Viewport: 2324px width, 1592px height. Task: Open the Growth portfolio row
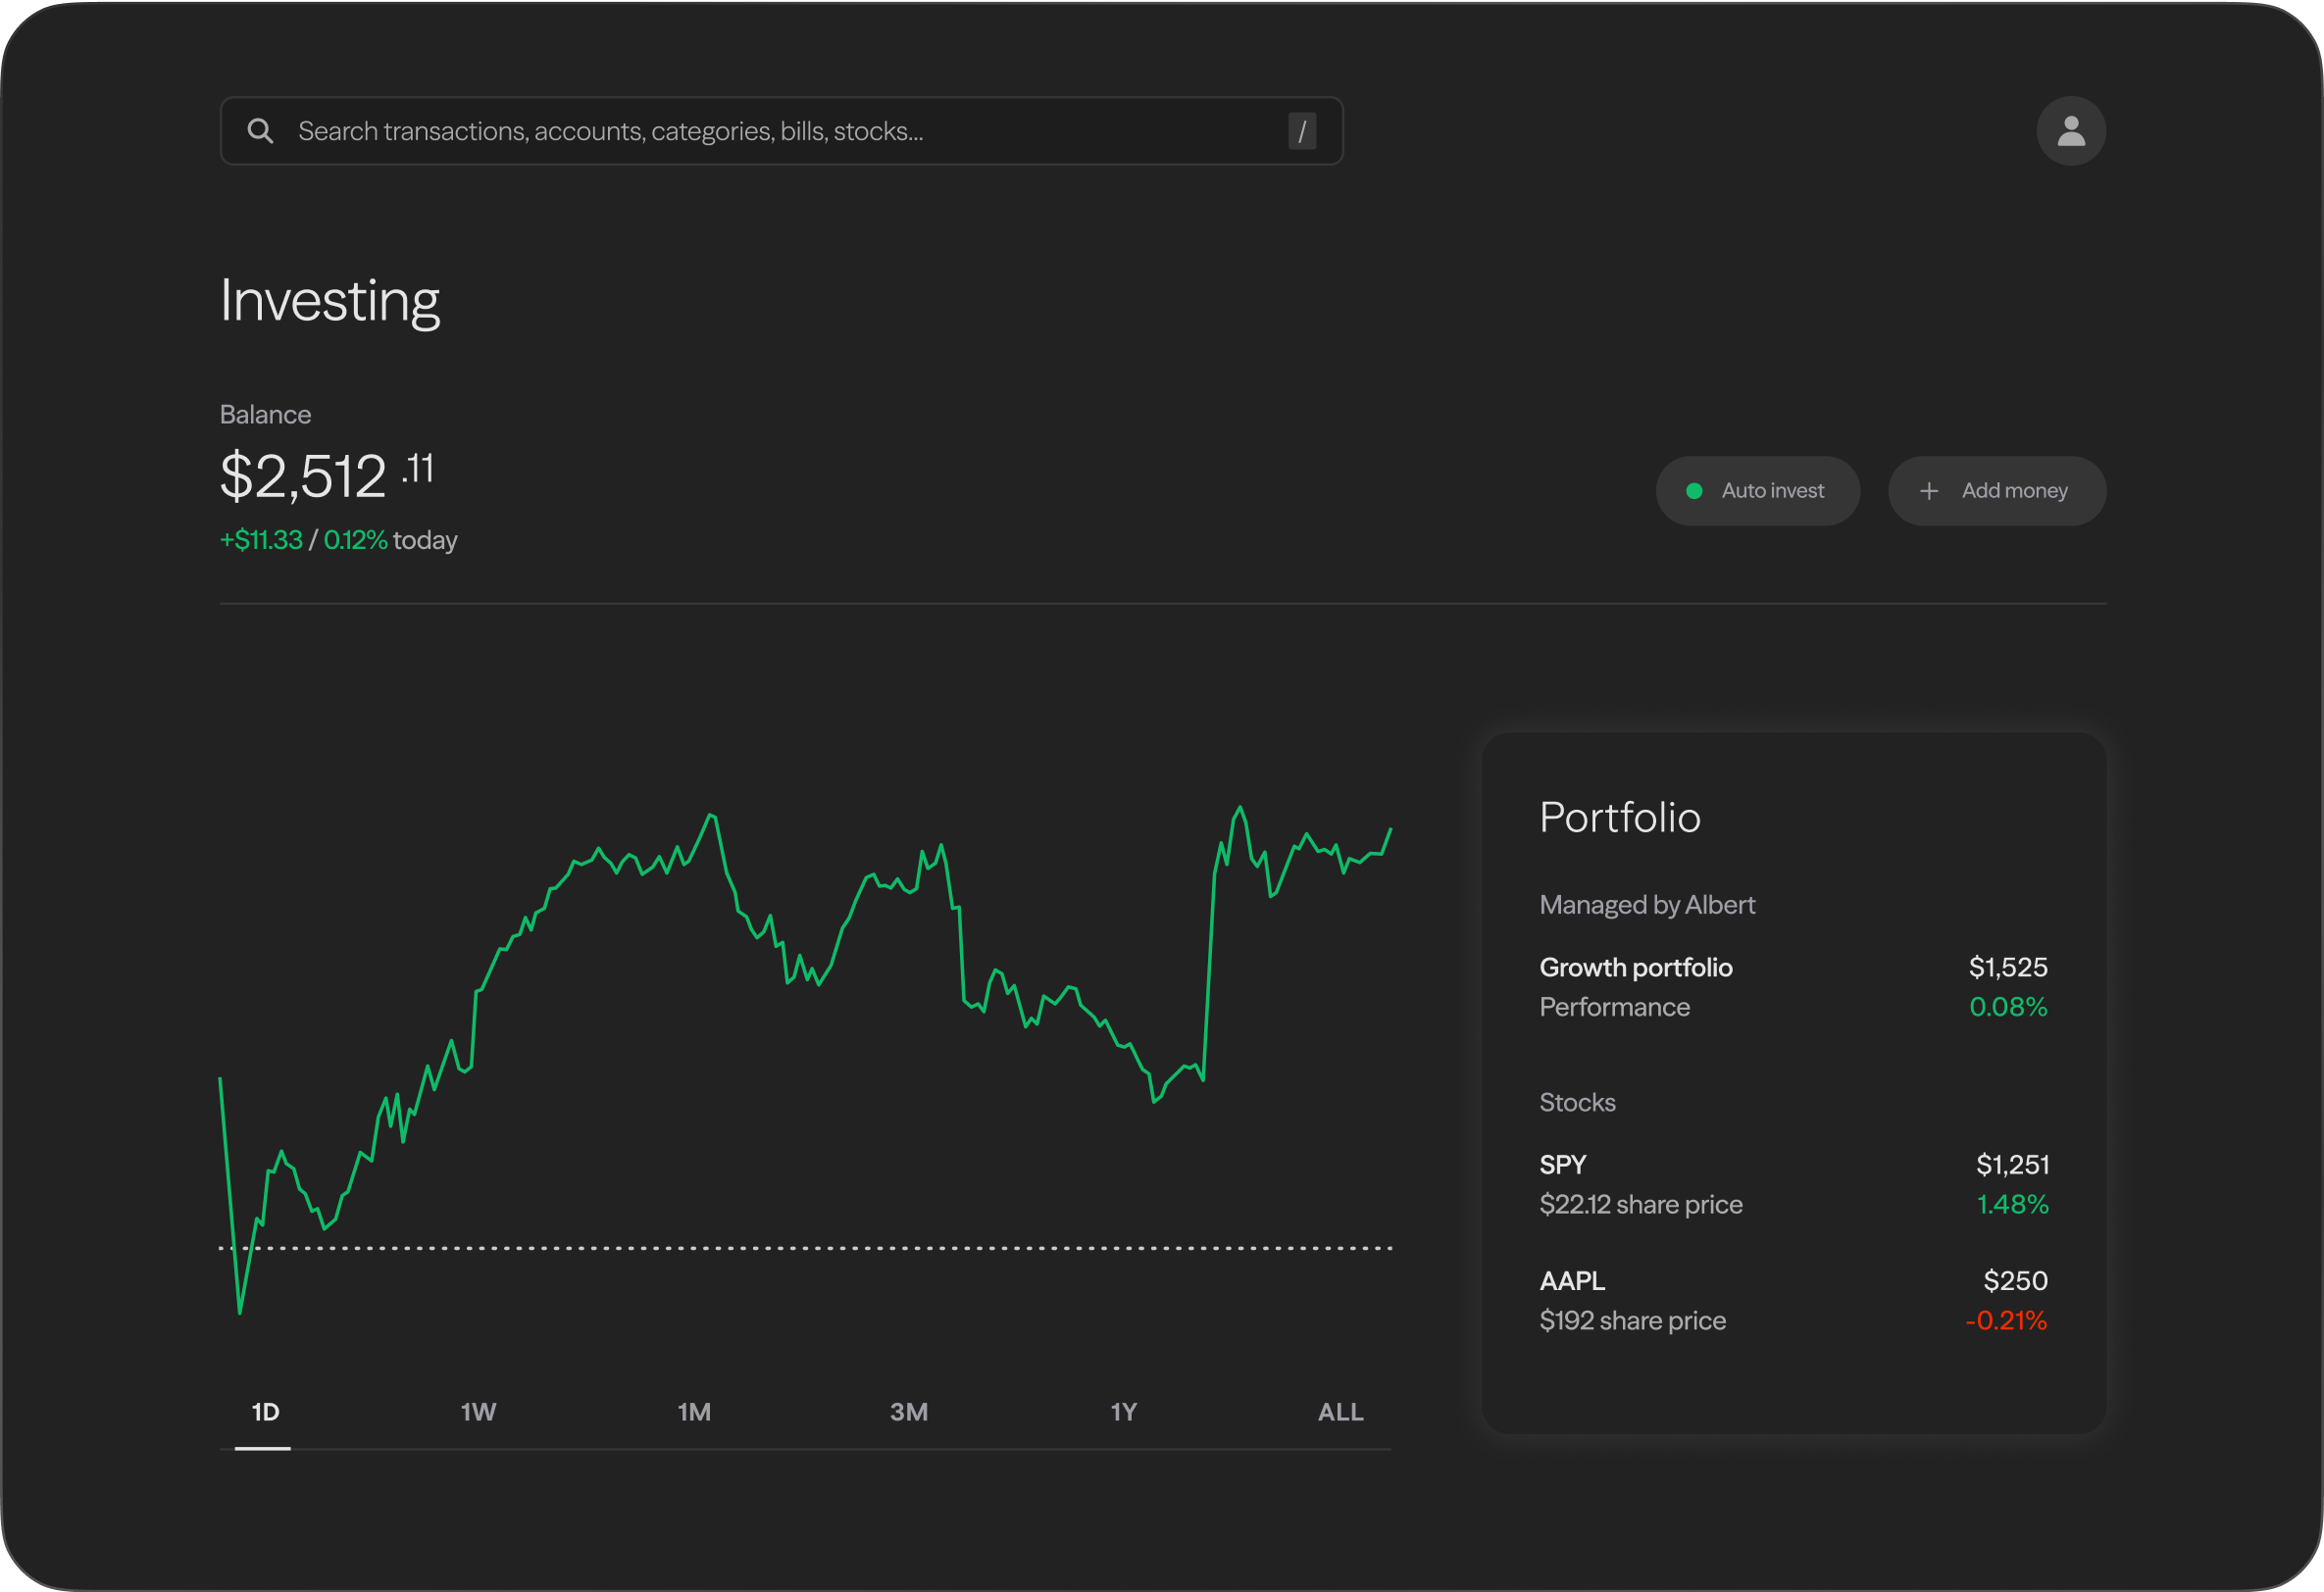pyautogui.click(x=1636, y=967)
